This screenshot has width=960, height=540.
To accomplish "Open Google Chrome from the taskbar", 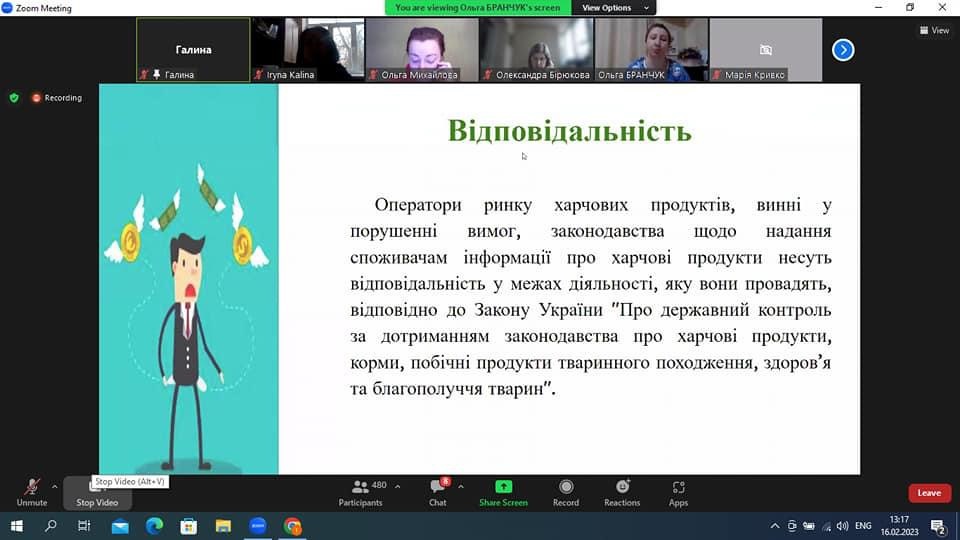I will coord(292,526).
